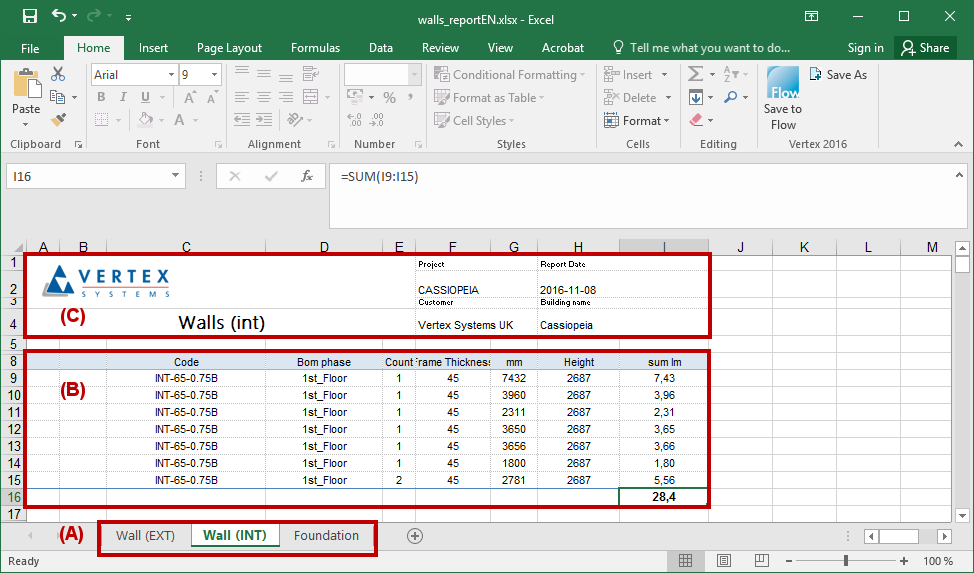Click the Tell me what you want search field
974x573 pixels.
(709, 48)
